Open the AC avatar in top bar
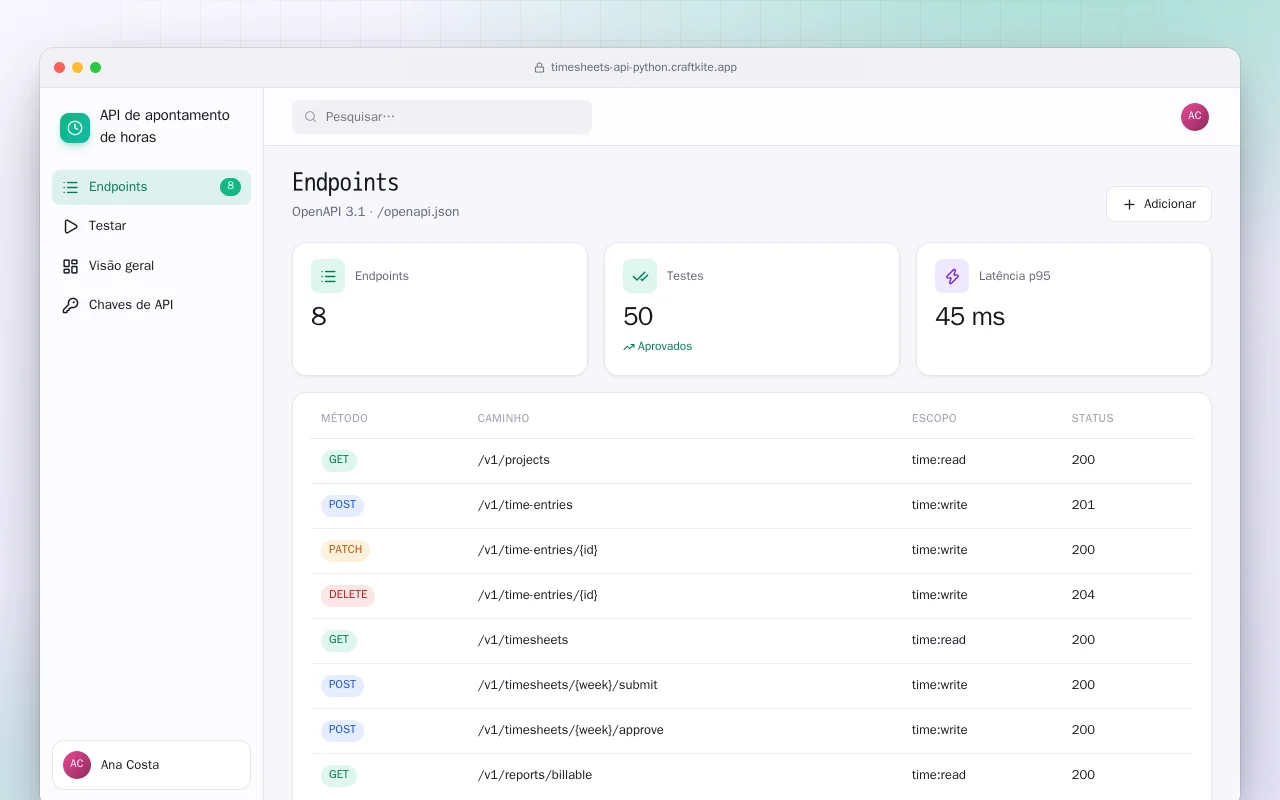 (x=1195, y=117)
